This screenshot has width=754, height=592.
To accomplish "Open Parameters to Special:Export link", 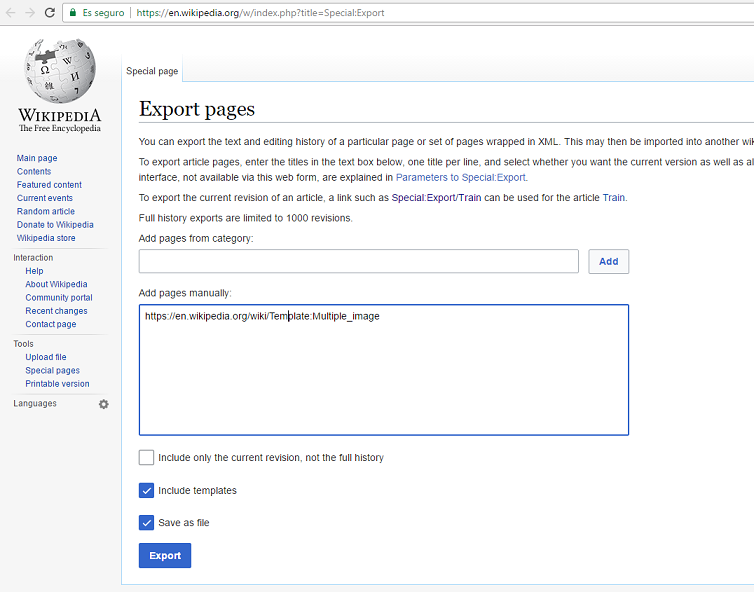I will (461, 177).
